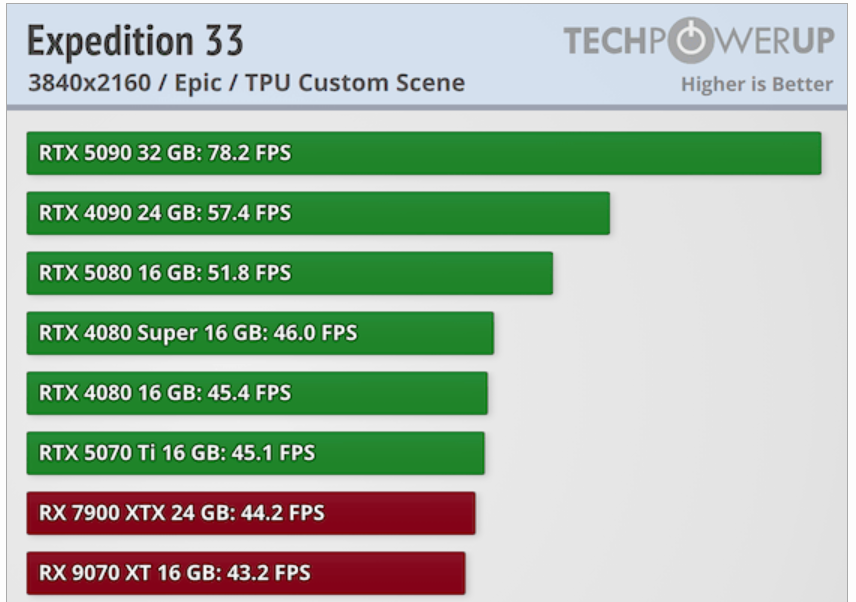Click the 57.4 FPS value label
Image resolution: width=856 pixels, height=602 pixels.
coord(249,213)
